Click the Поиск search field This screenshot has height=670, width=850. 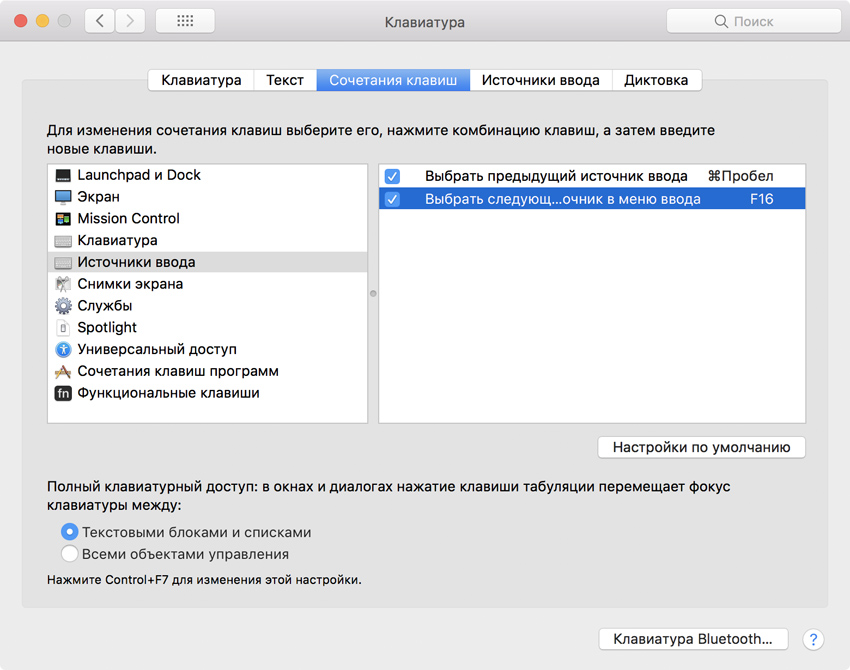753,21
